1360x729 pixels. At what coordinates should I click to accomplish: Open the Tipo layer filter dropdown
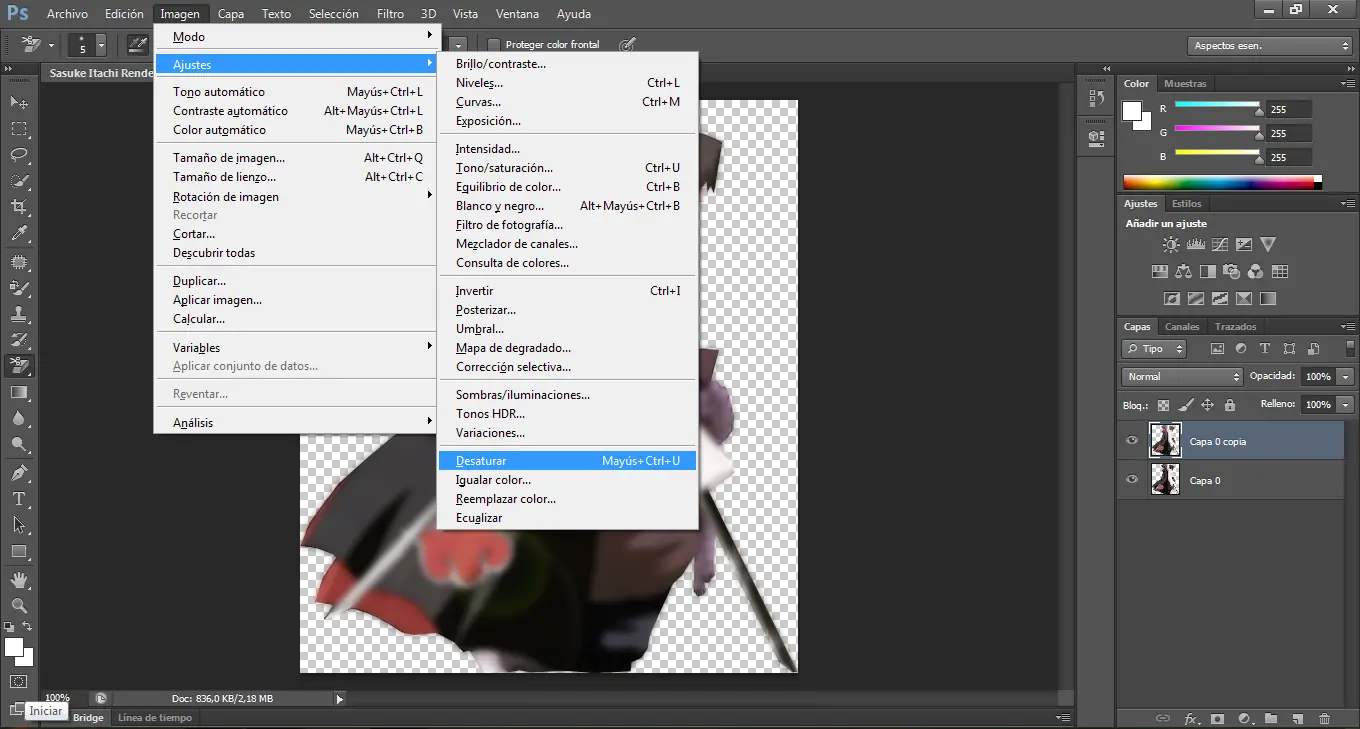click(x=1154, y=349)
